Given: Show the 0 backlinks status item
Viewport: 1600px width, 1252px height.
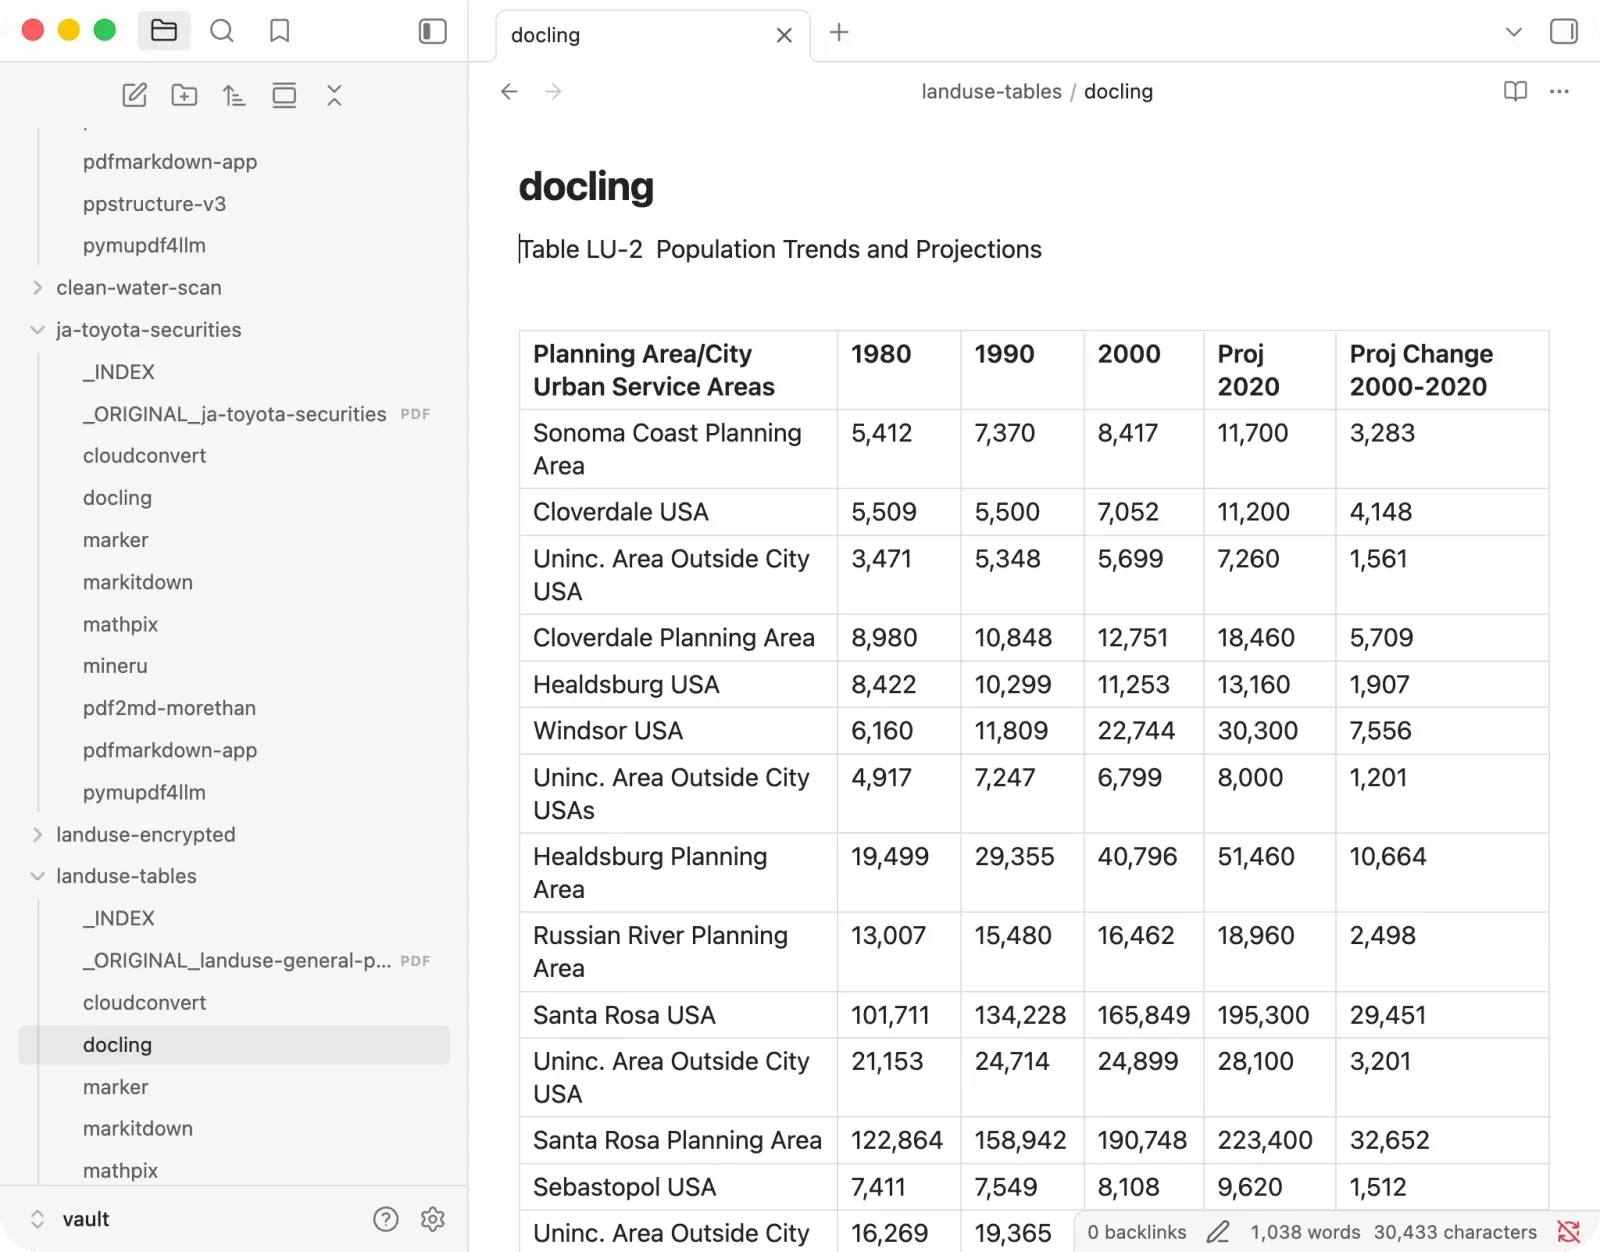Looking at the screenshot, I should point(1137,1232).
